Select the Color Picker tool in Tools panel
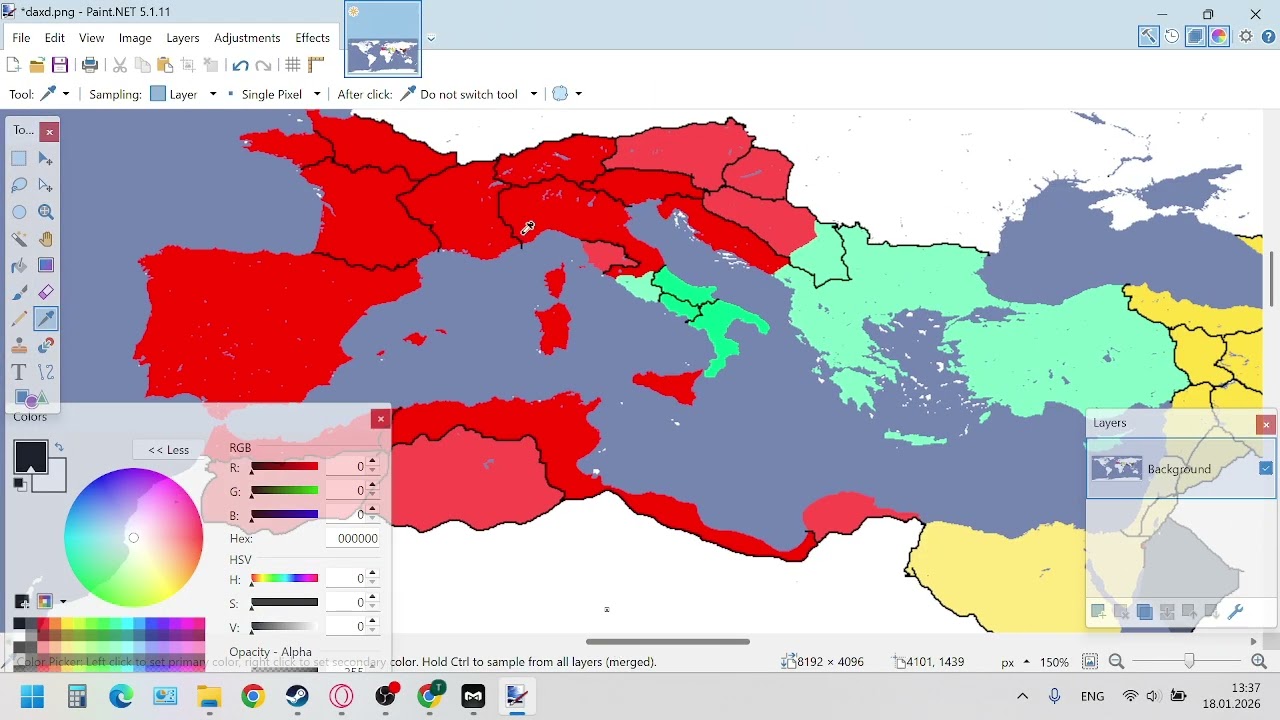The width and height of the screenshot is (1280, 720). (46, 319)
